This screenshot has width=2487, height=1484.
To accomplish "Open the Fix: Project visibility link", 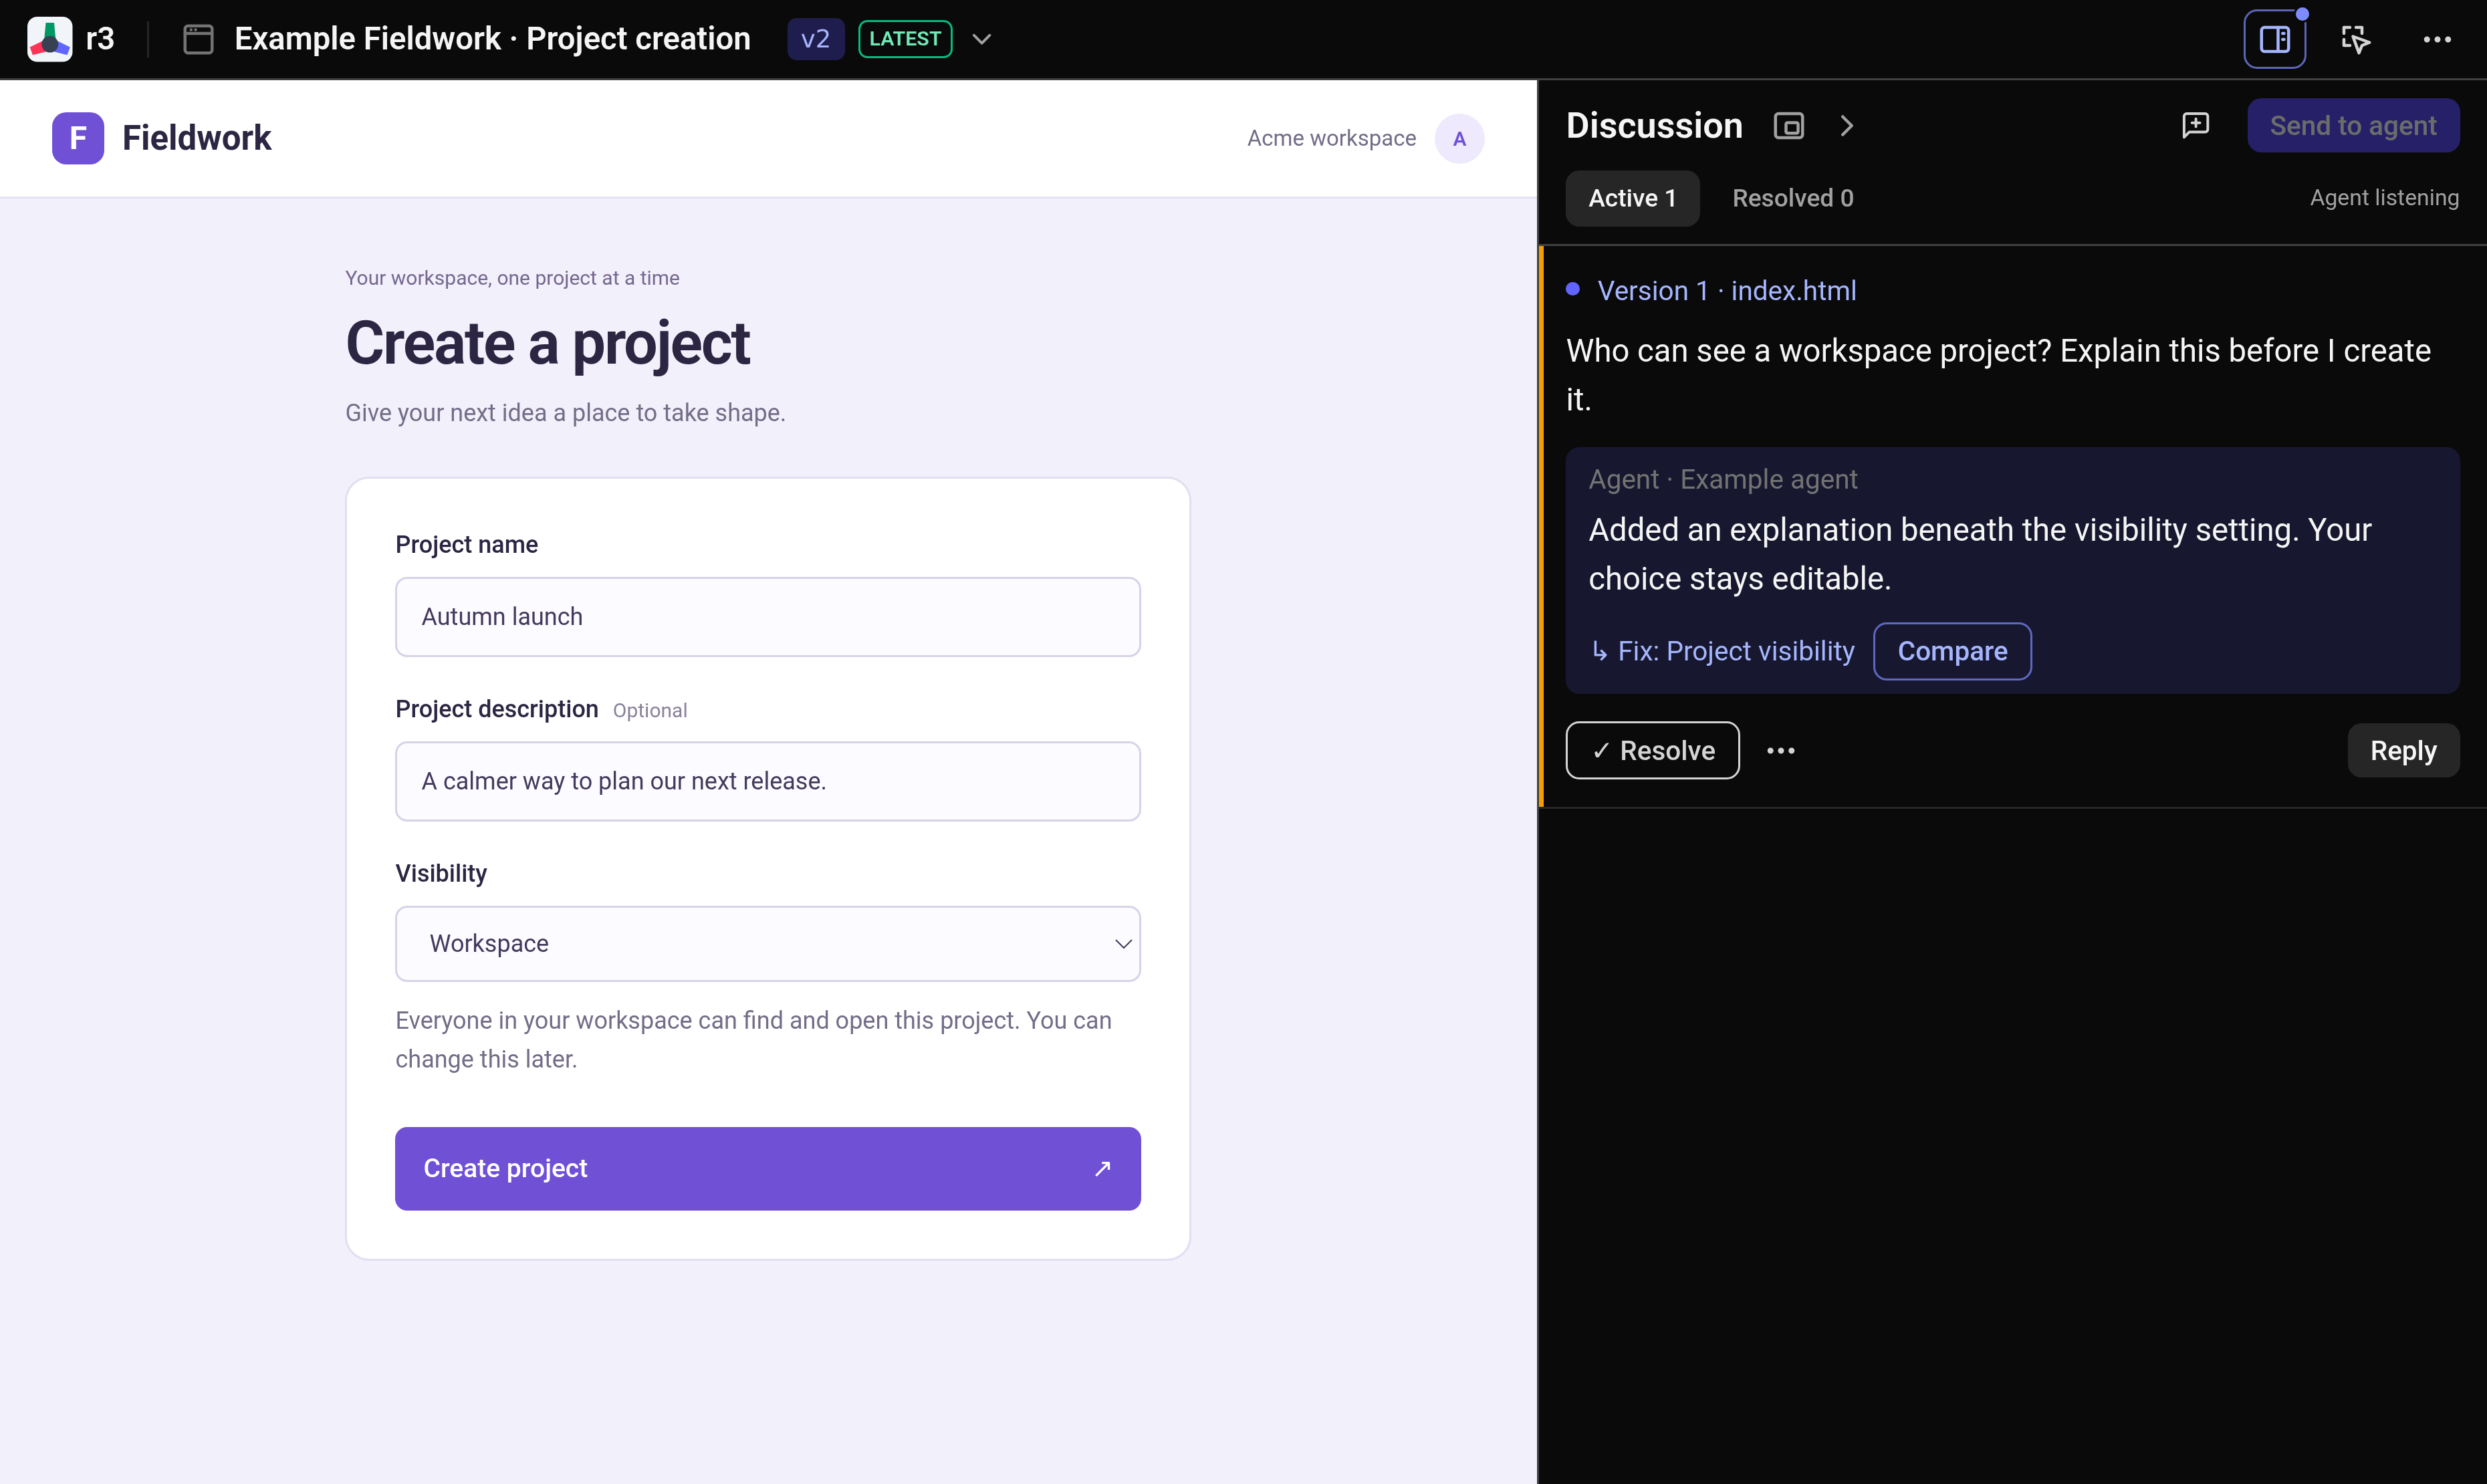I will point(1722,651).
